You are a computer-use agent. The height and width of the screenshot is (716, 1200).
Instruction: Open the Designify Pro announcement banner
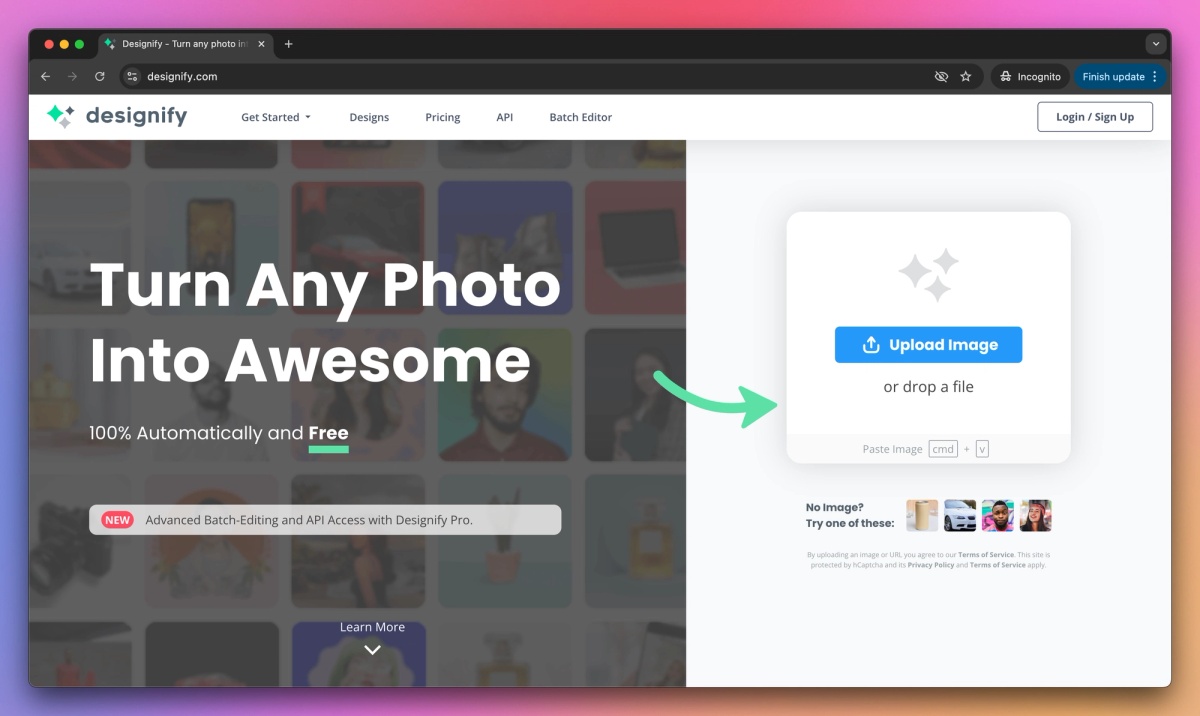coord(325,520)
